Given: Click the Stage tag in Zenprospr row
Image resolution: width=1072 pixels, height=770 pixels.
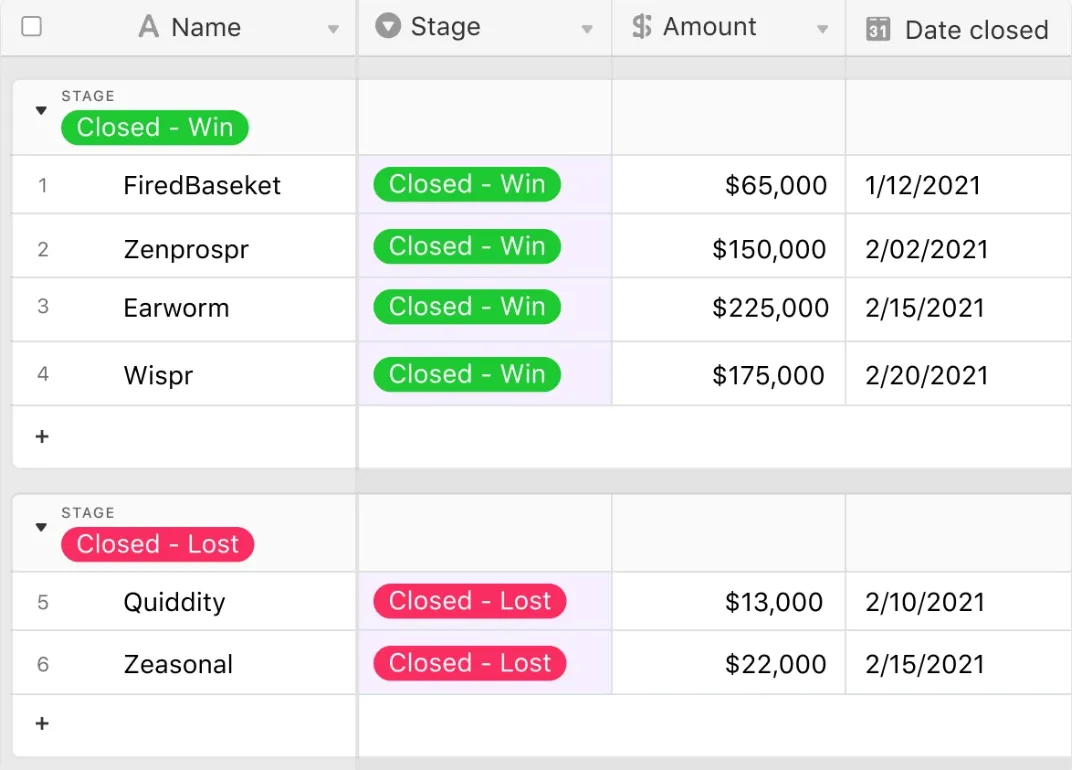Looking at the screenshot, I should tap(467, 246).
